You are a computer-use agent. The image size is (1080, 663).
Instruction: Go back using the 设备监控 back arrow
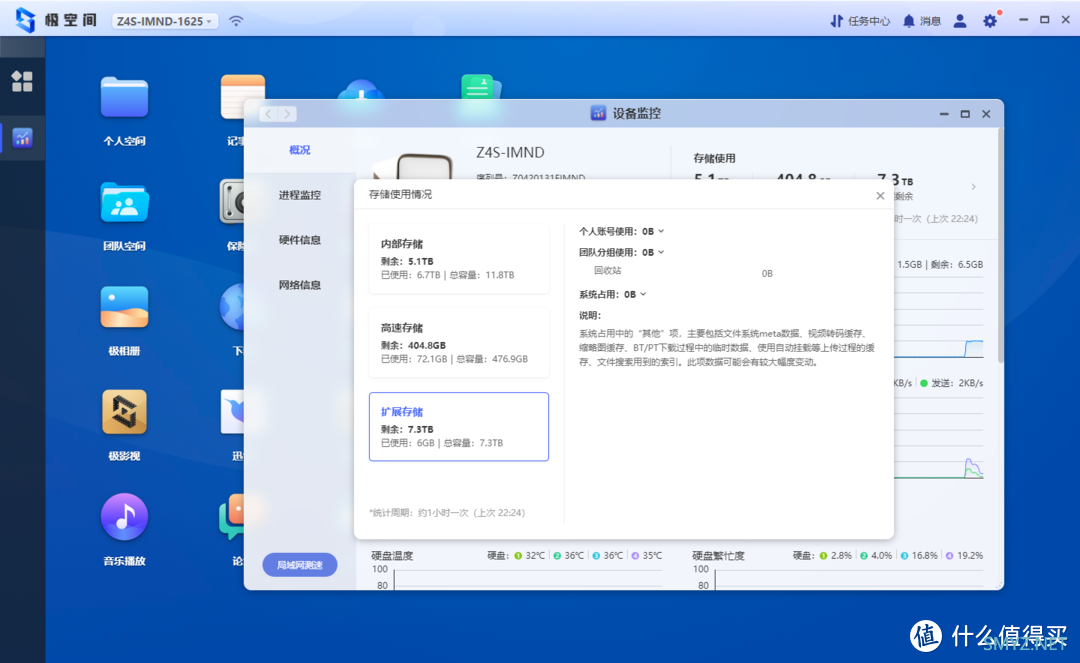(269, 114)
